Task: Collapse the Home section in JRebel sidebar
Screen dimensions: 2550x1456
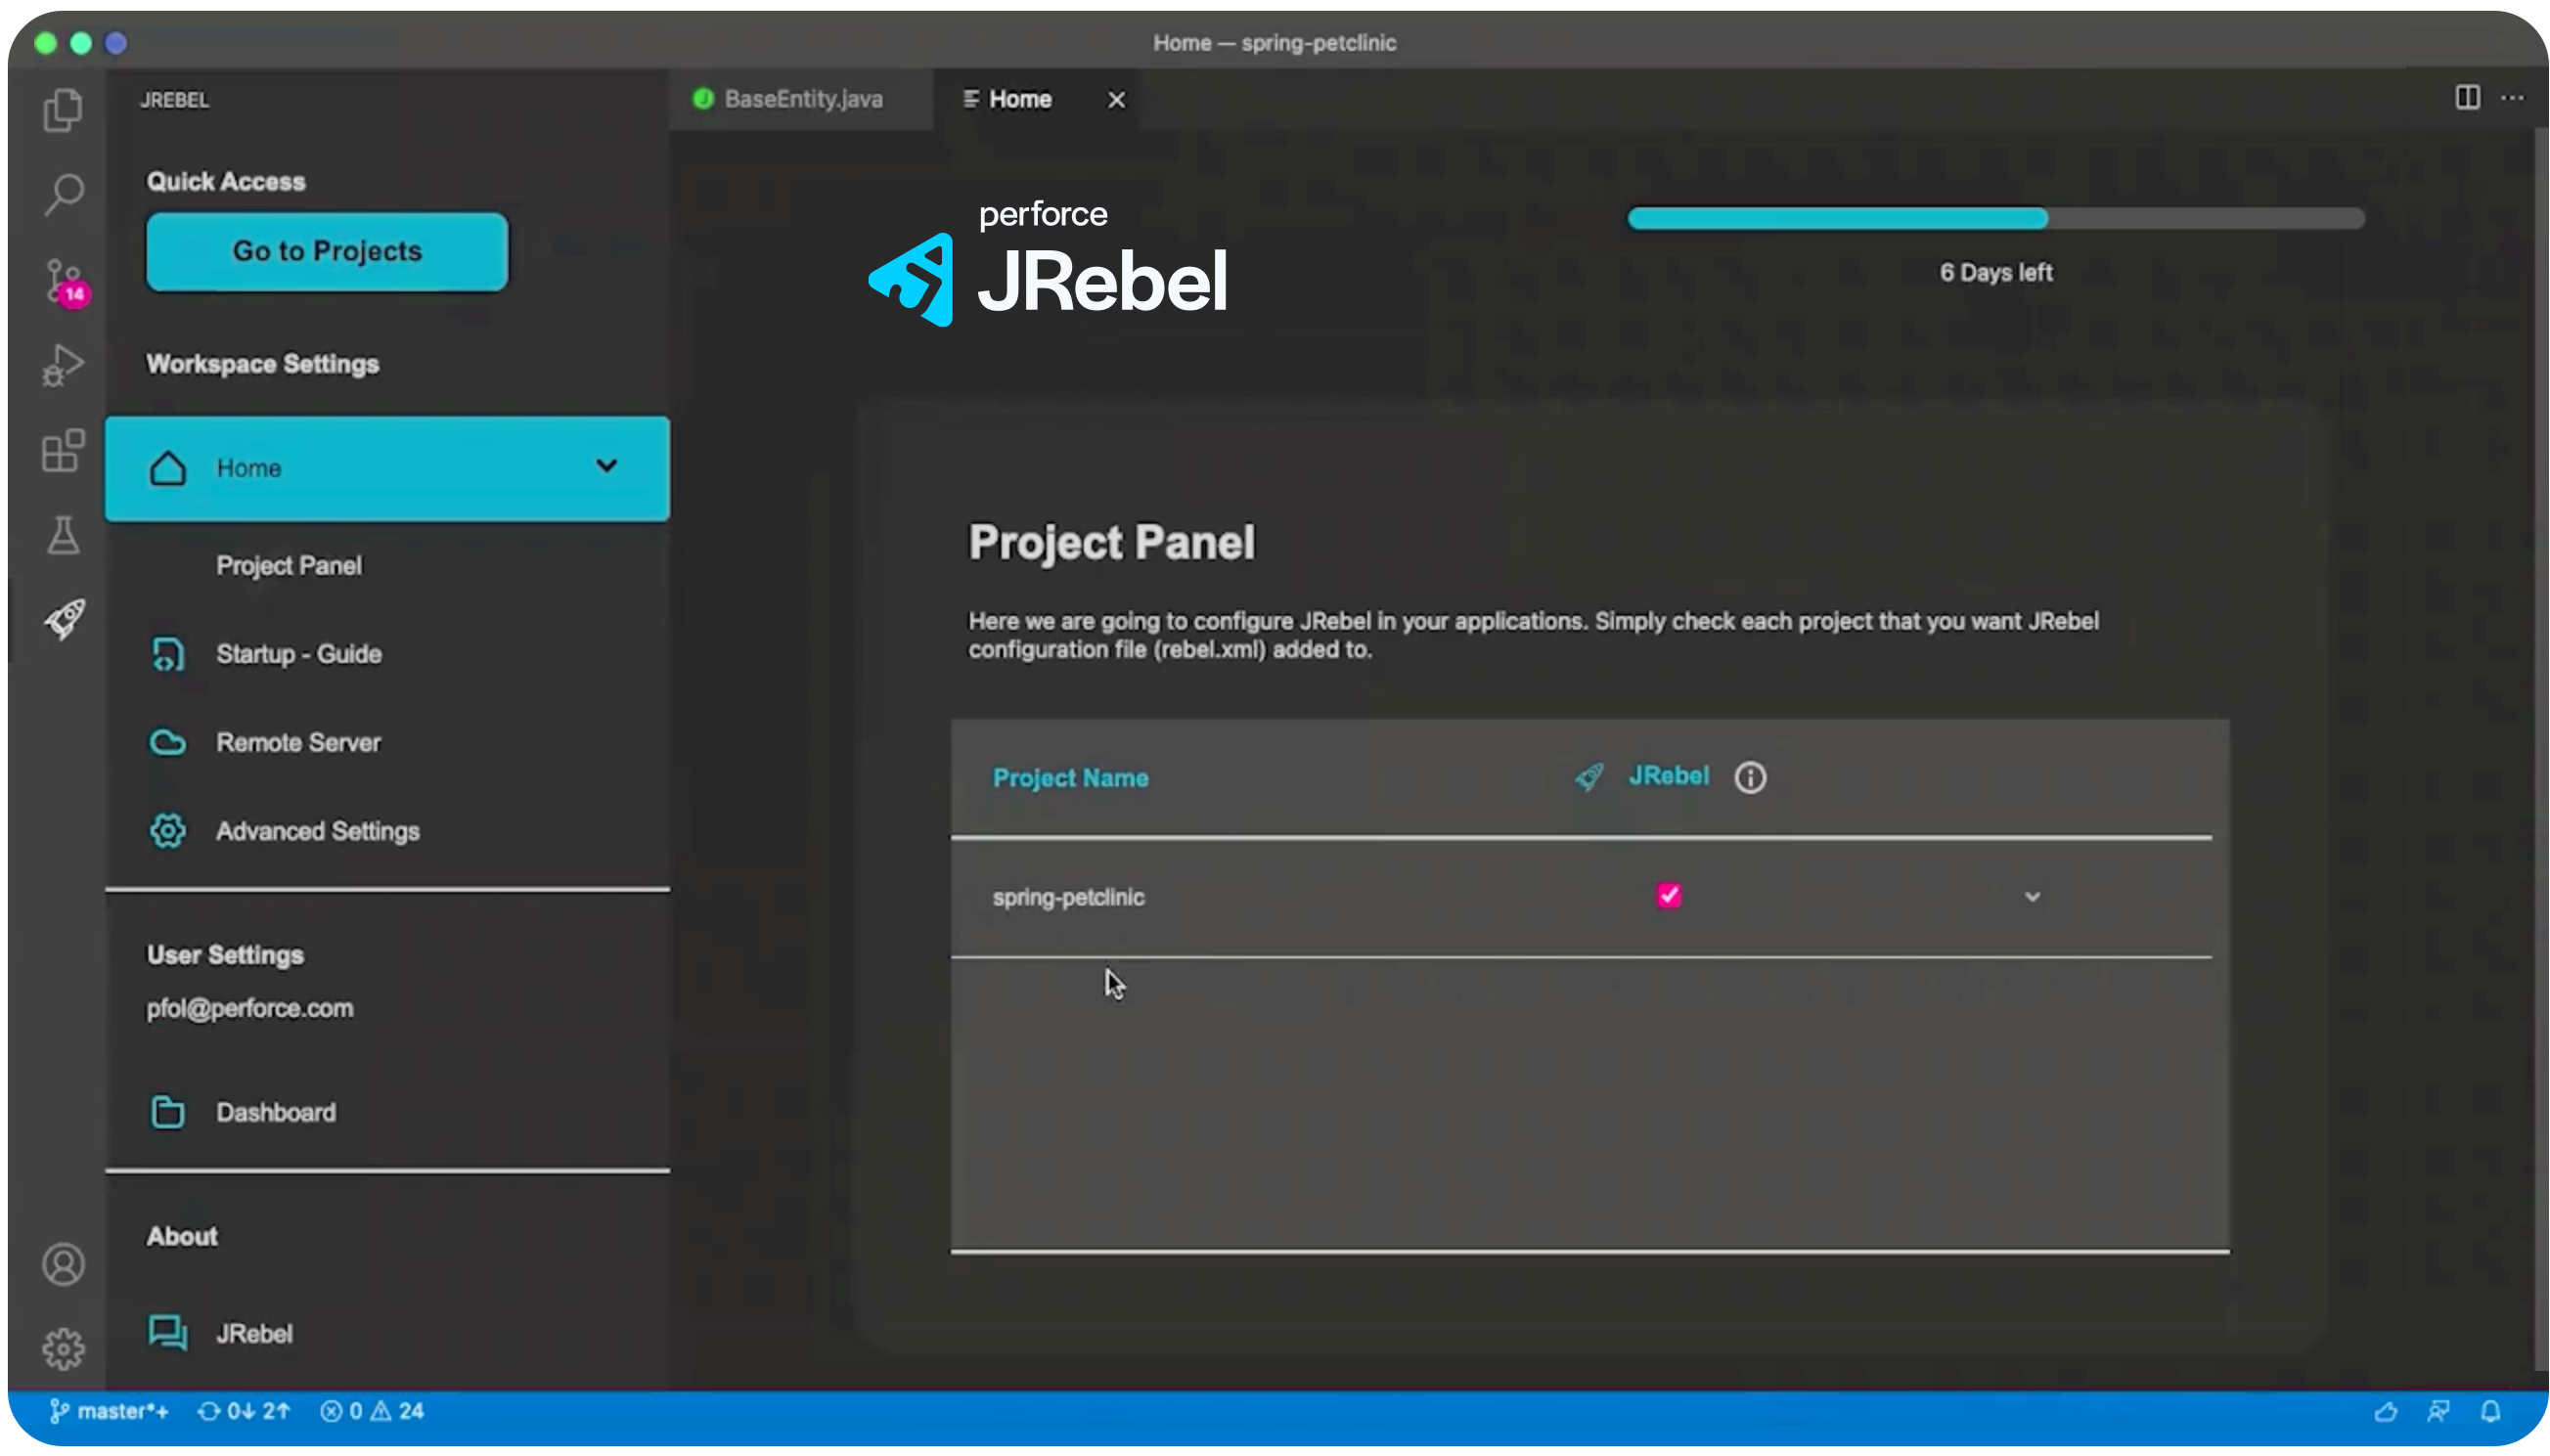Action: click(606, 467)
